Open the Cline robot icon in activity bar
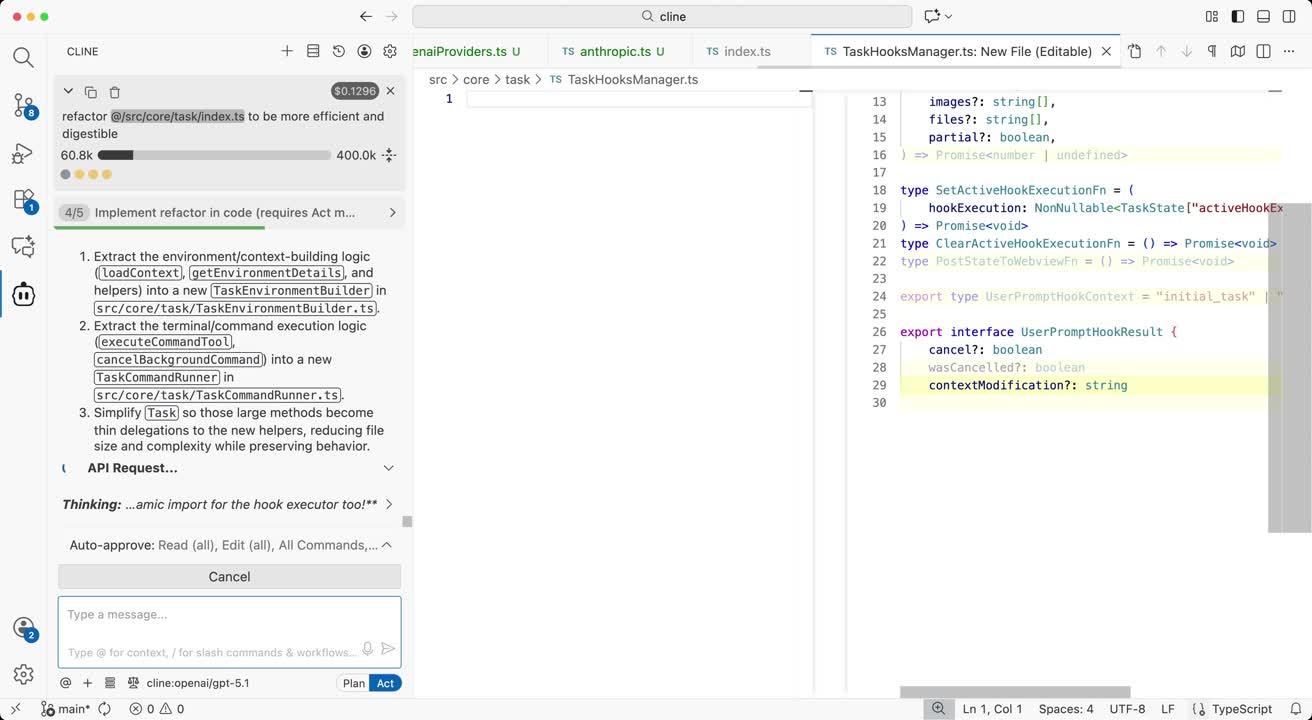This screenshot has height=720, width=1312. 23,294
